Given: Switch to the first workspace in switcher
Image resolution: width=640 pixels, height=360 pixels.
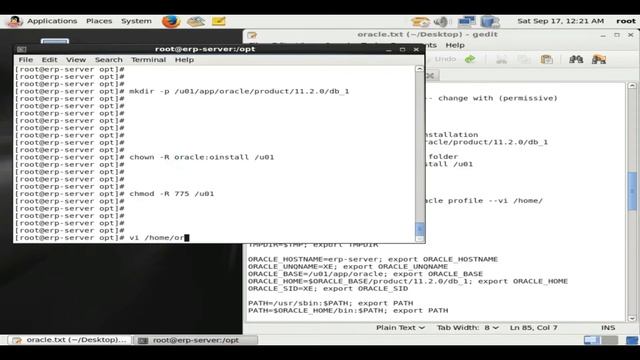Looking at the screenshot, I should pyautogui.click(x=591, y=340).
